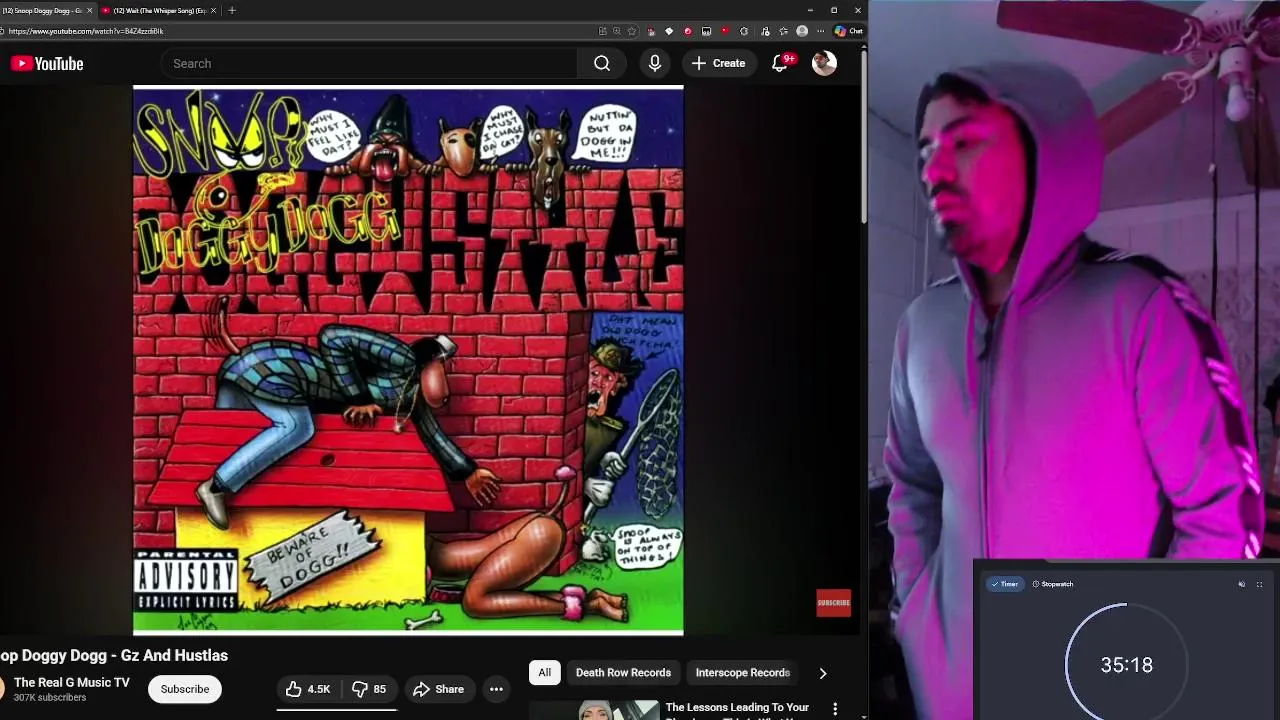Select the Stopwatch mode in timer widget
This screenshot has height=720, width=1280.
(1053, 584)
